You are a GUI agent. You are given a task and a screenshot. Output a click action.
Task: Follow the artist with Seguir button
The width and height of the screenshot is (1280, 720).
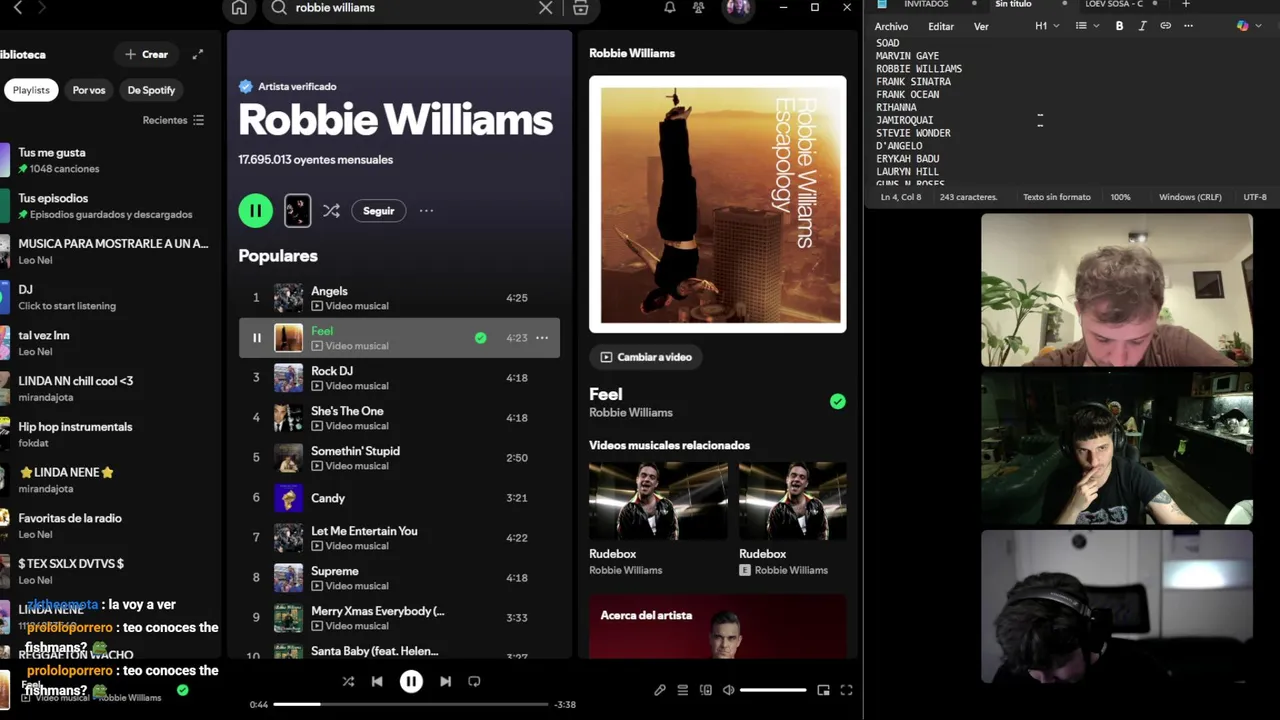coord(378,211)
